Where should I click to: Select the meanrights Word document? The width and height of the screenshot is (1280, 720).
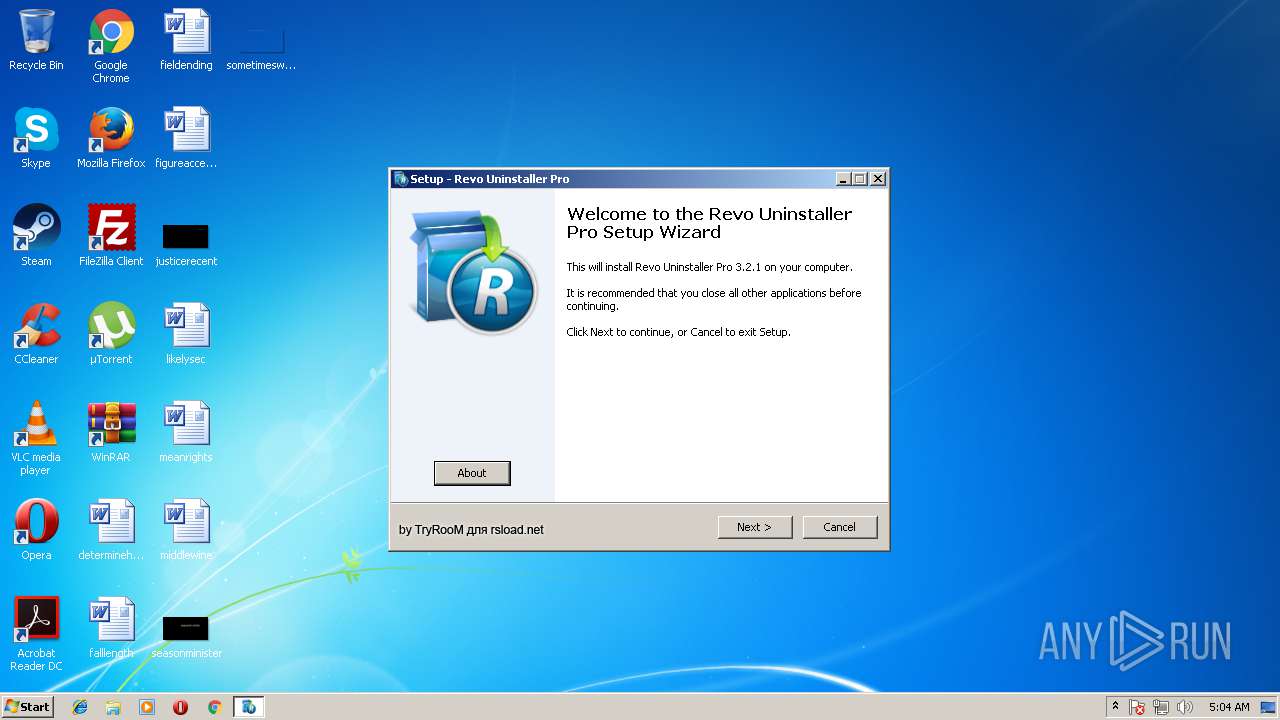[186, 432]
